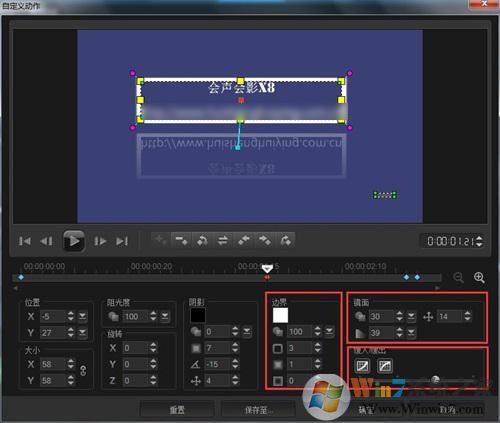The image size is (500, 423).
Task: Click the Position Y value field showing 27
Action: (x=53, y=332)
